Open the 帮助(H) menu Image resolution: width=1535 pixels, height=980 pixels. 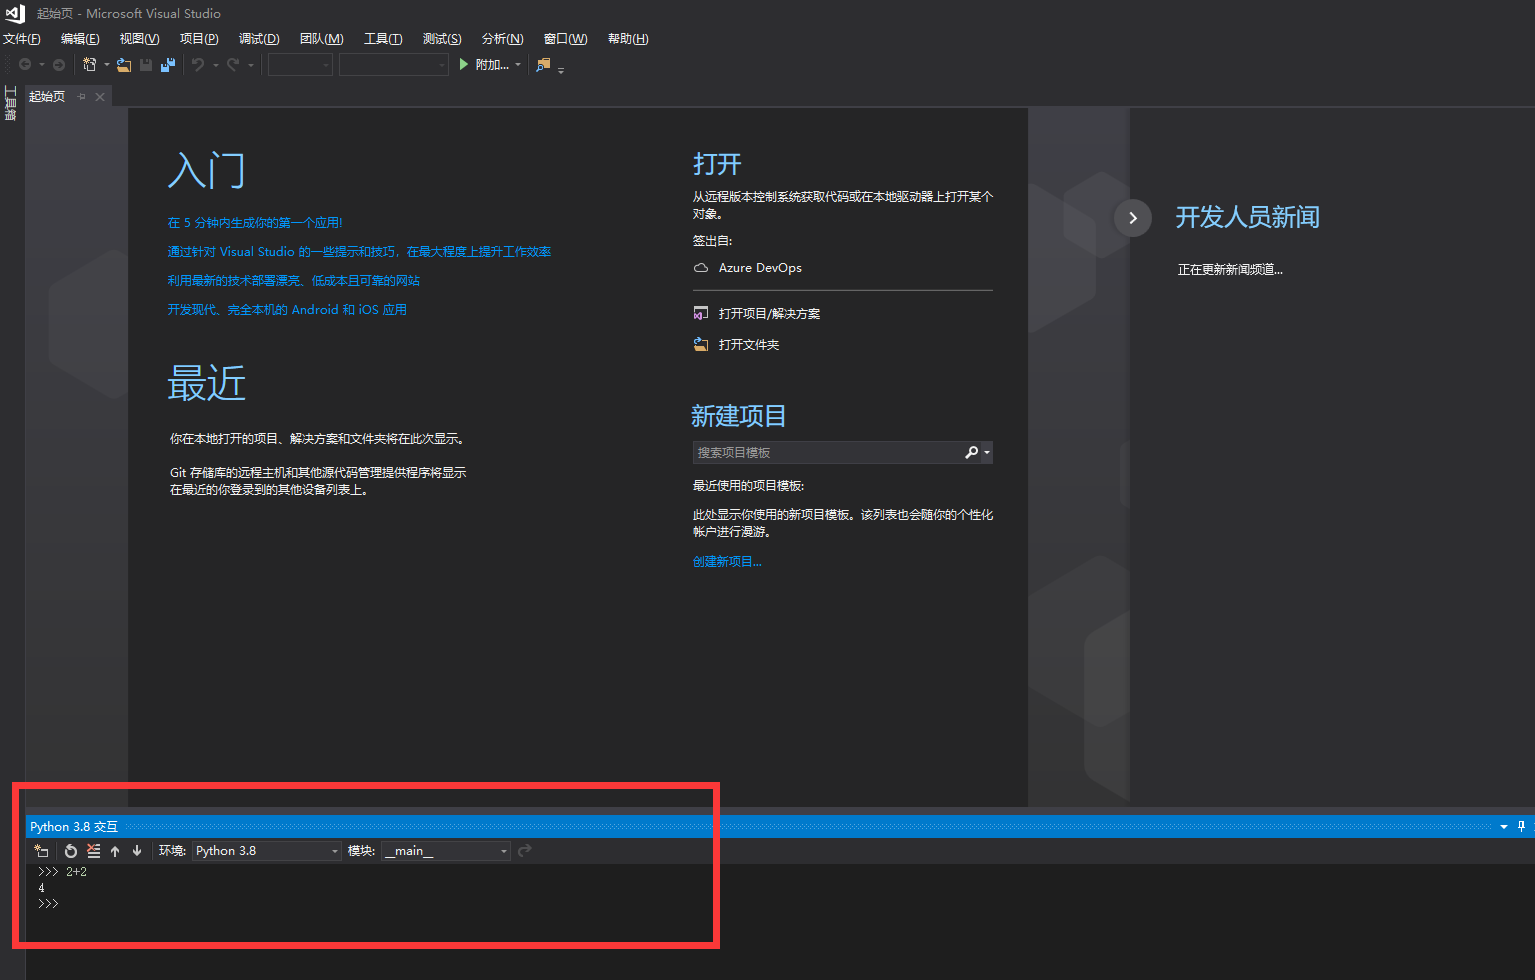click(x=628, y=39)
